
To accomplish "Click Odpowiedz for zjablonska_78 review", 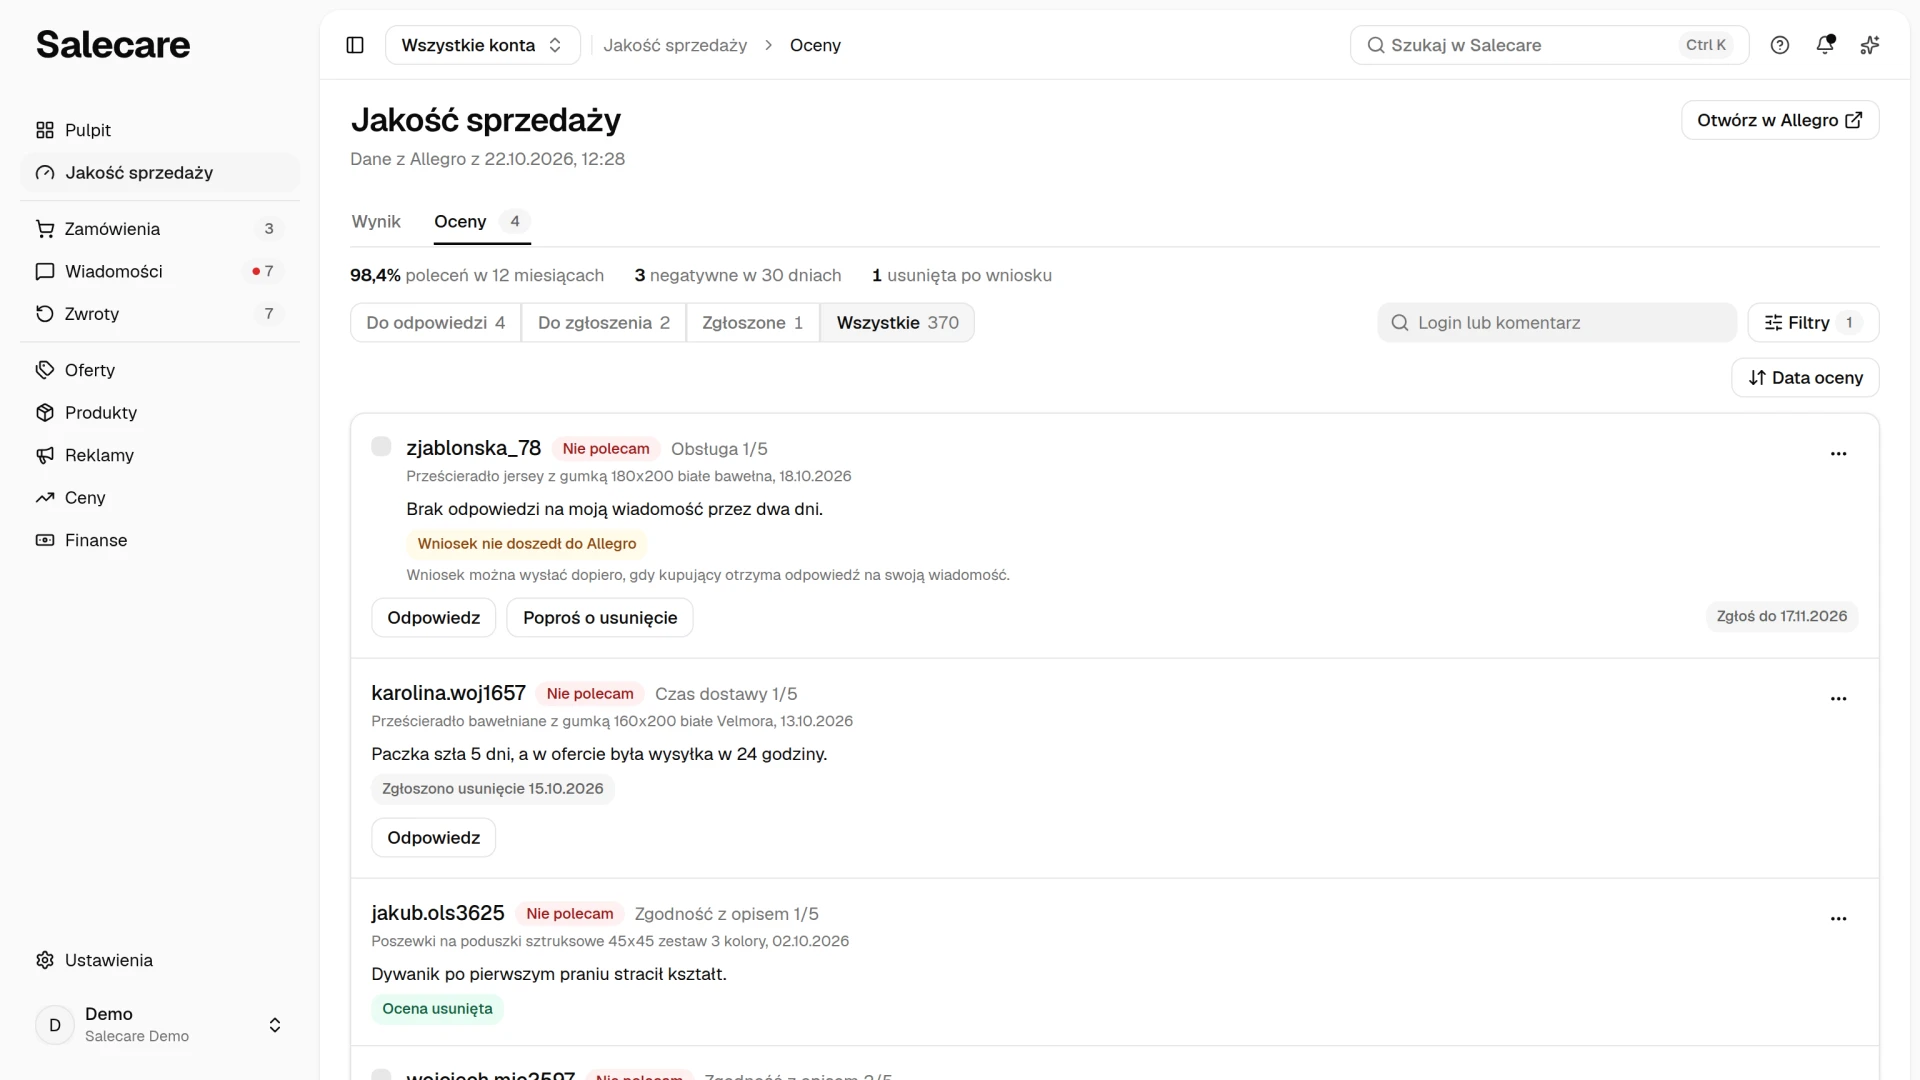I will [433, 618].
